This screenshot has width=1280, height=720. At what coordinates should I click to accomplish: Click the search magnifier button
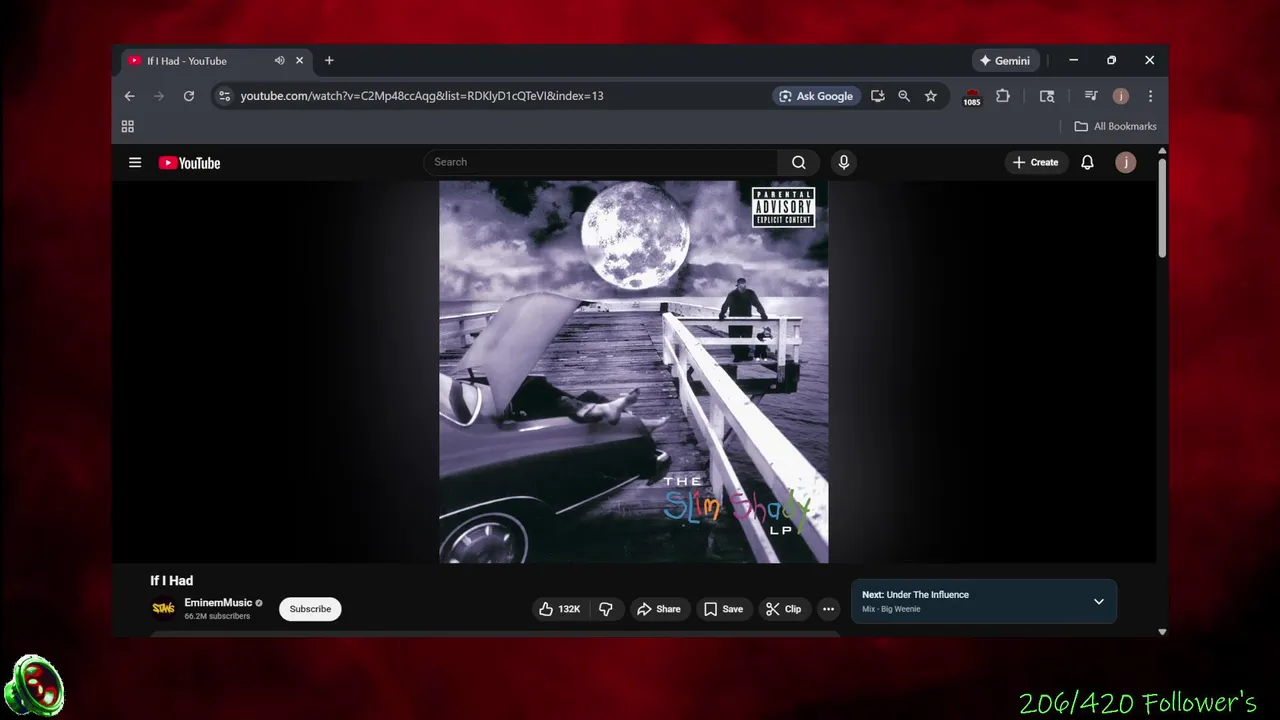[x=799, y=162]
